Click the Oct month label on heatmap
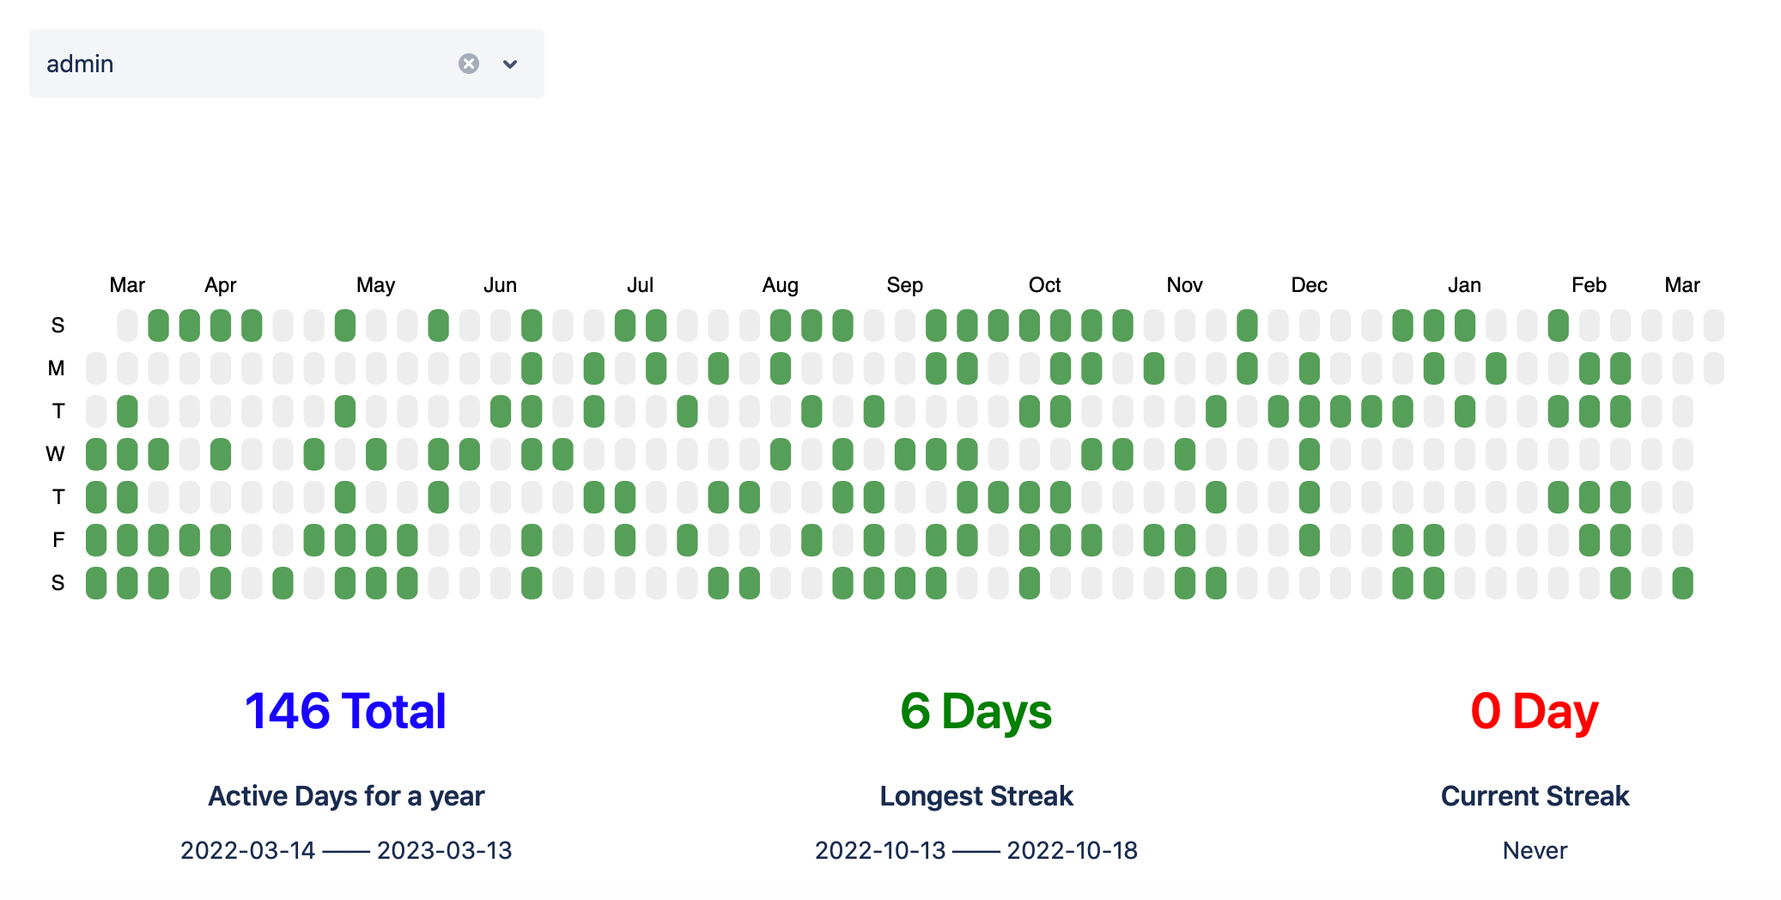1781x900 pixels. pos(1045,285)
